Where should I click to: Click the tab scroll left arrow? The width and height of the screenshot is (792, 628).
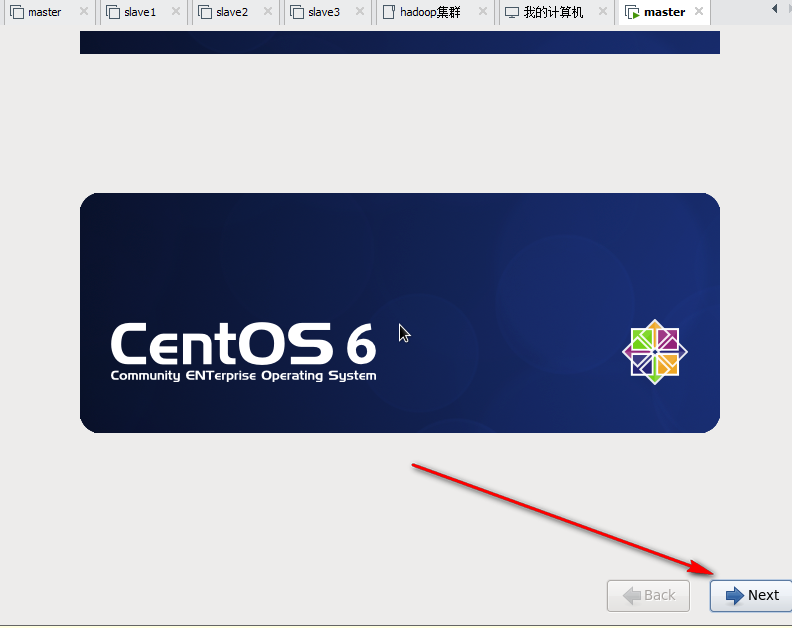point(775,9)
